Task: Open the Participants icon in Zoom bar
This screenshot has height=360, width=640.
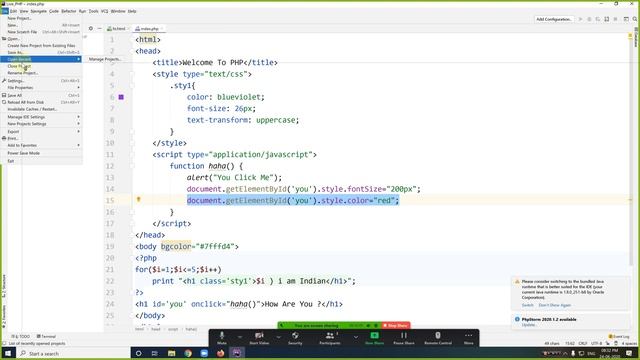Action: coord(330,336)
